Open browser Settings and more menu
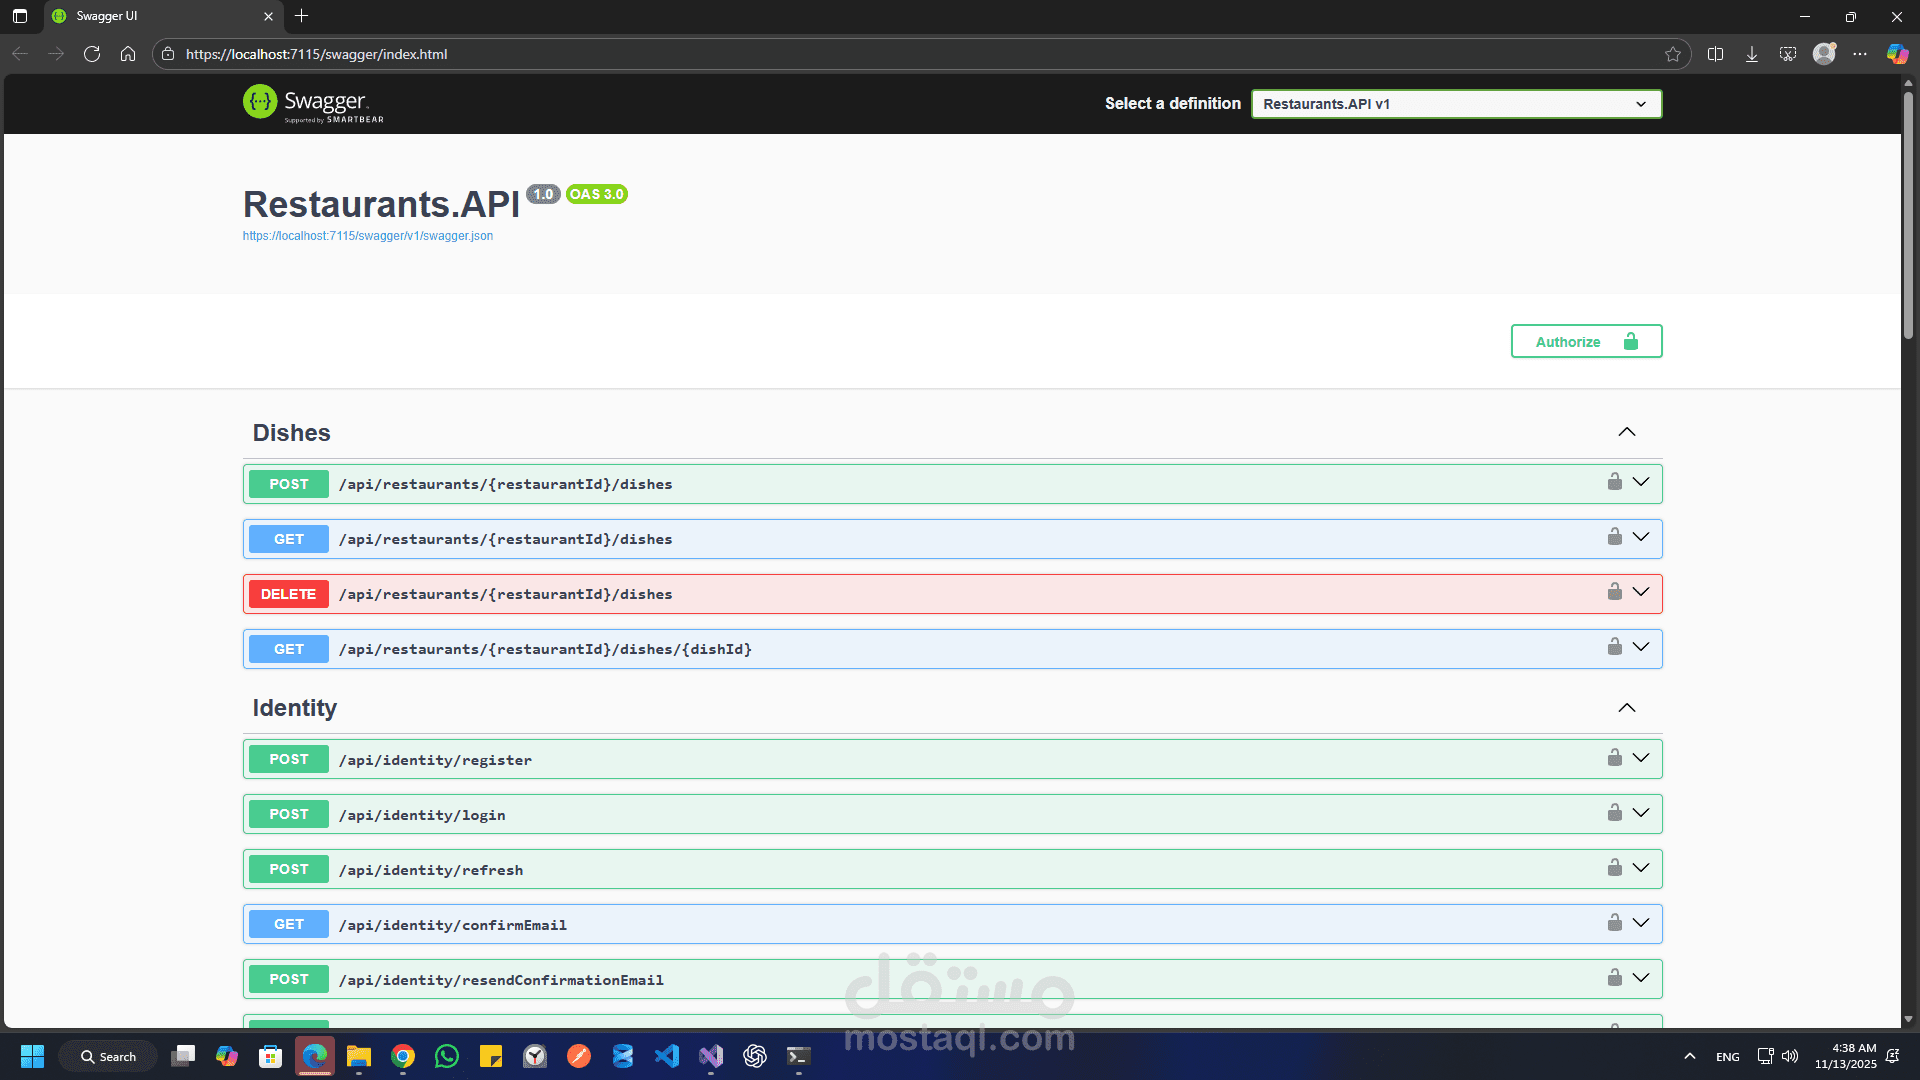 click(1860, 54)
